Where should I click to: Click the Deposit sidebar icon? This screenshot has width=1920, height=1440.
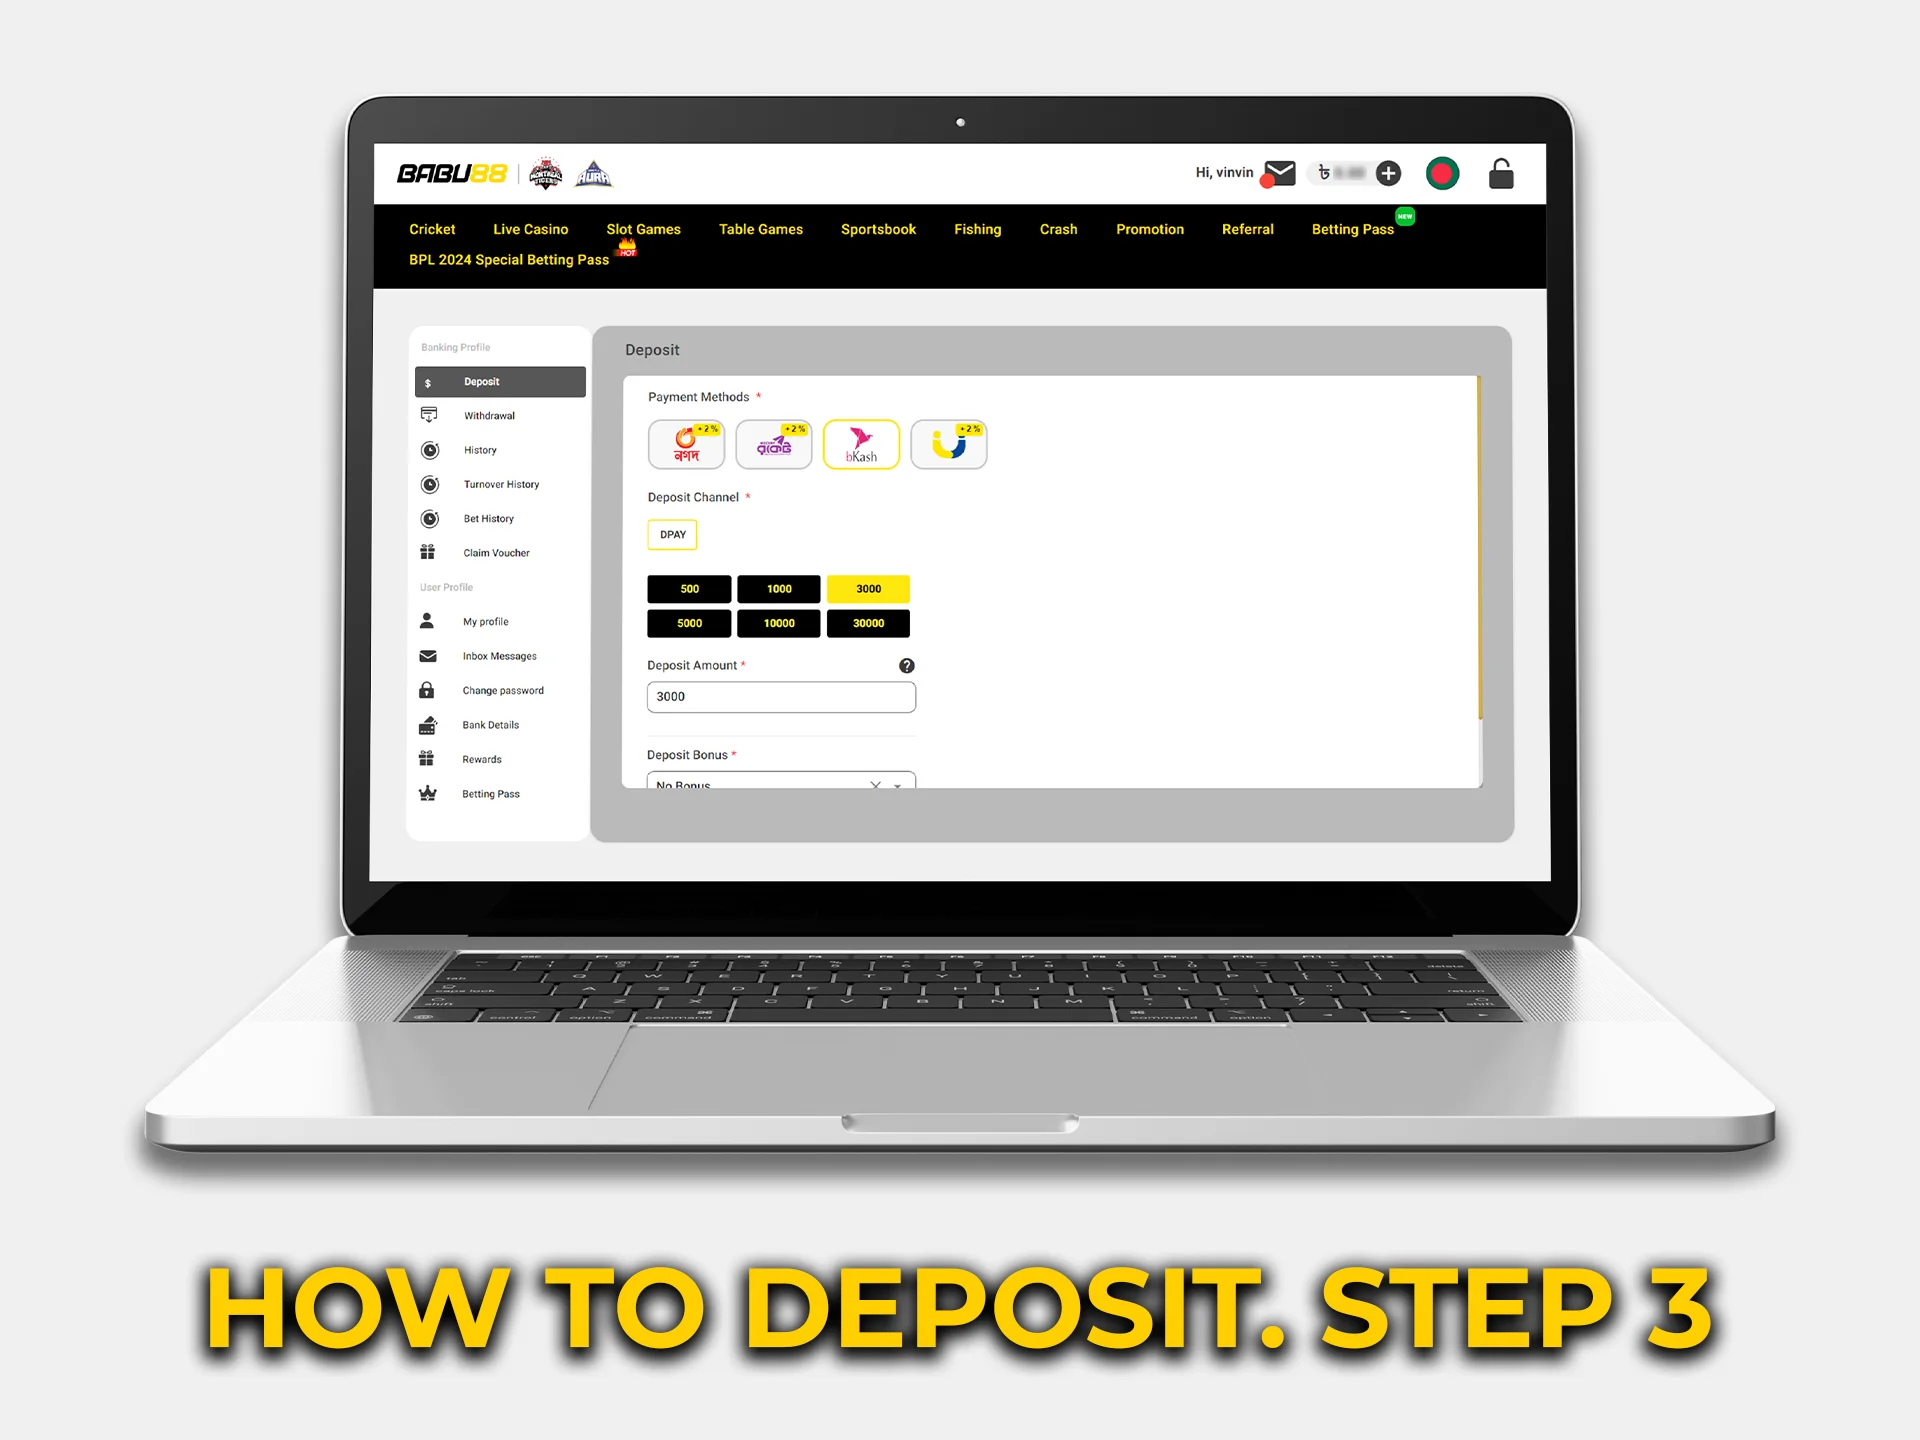429,381
